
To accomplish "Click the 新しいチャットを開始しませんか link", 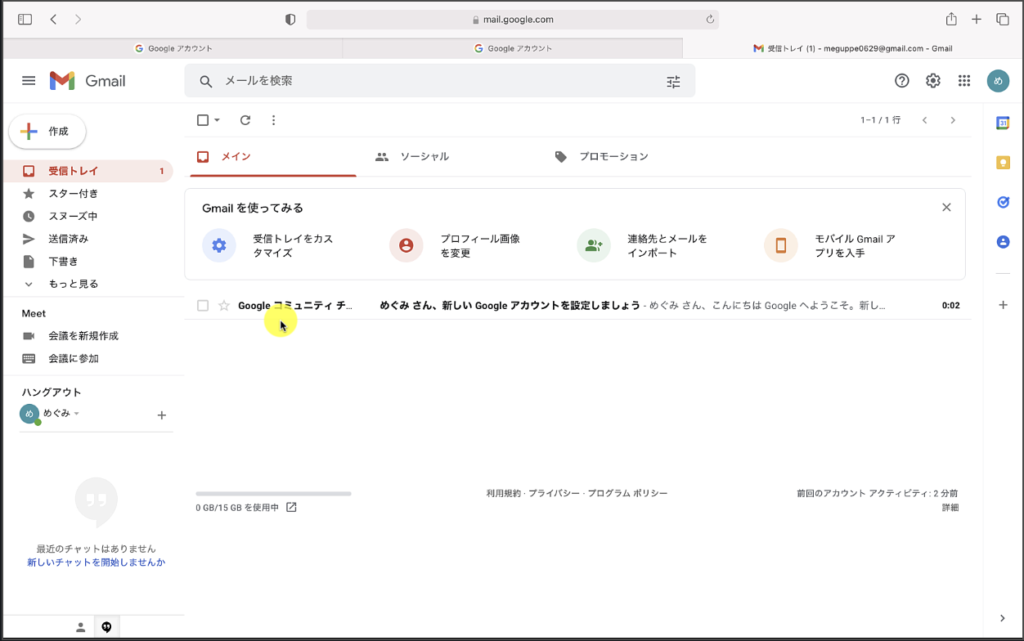I will pyautogui.click(x=96, y=562).
